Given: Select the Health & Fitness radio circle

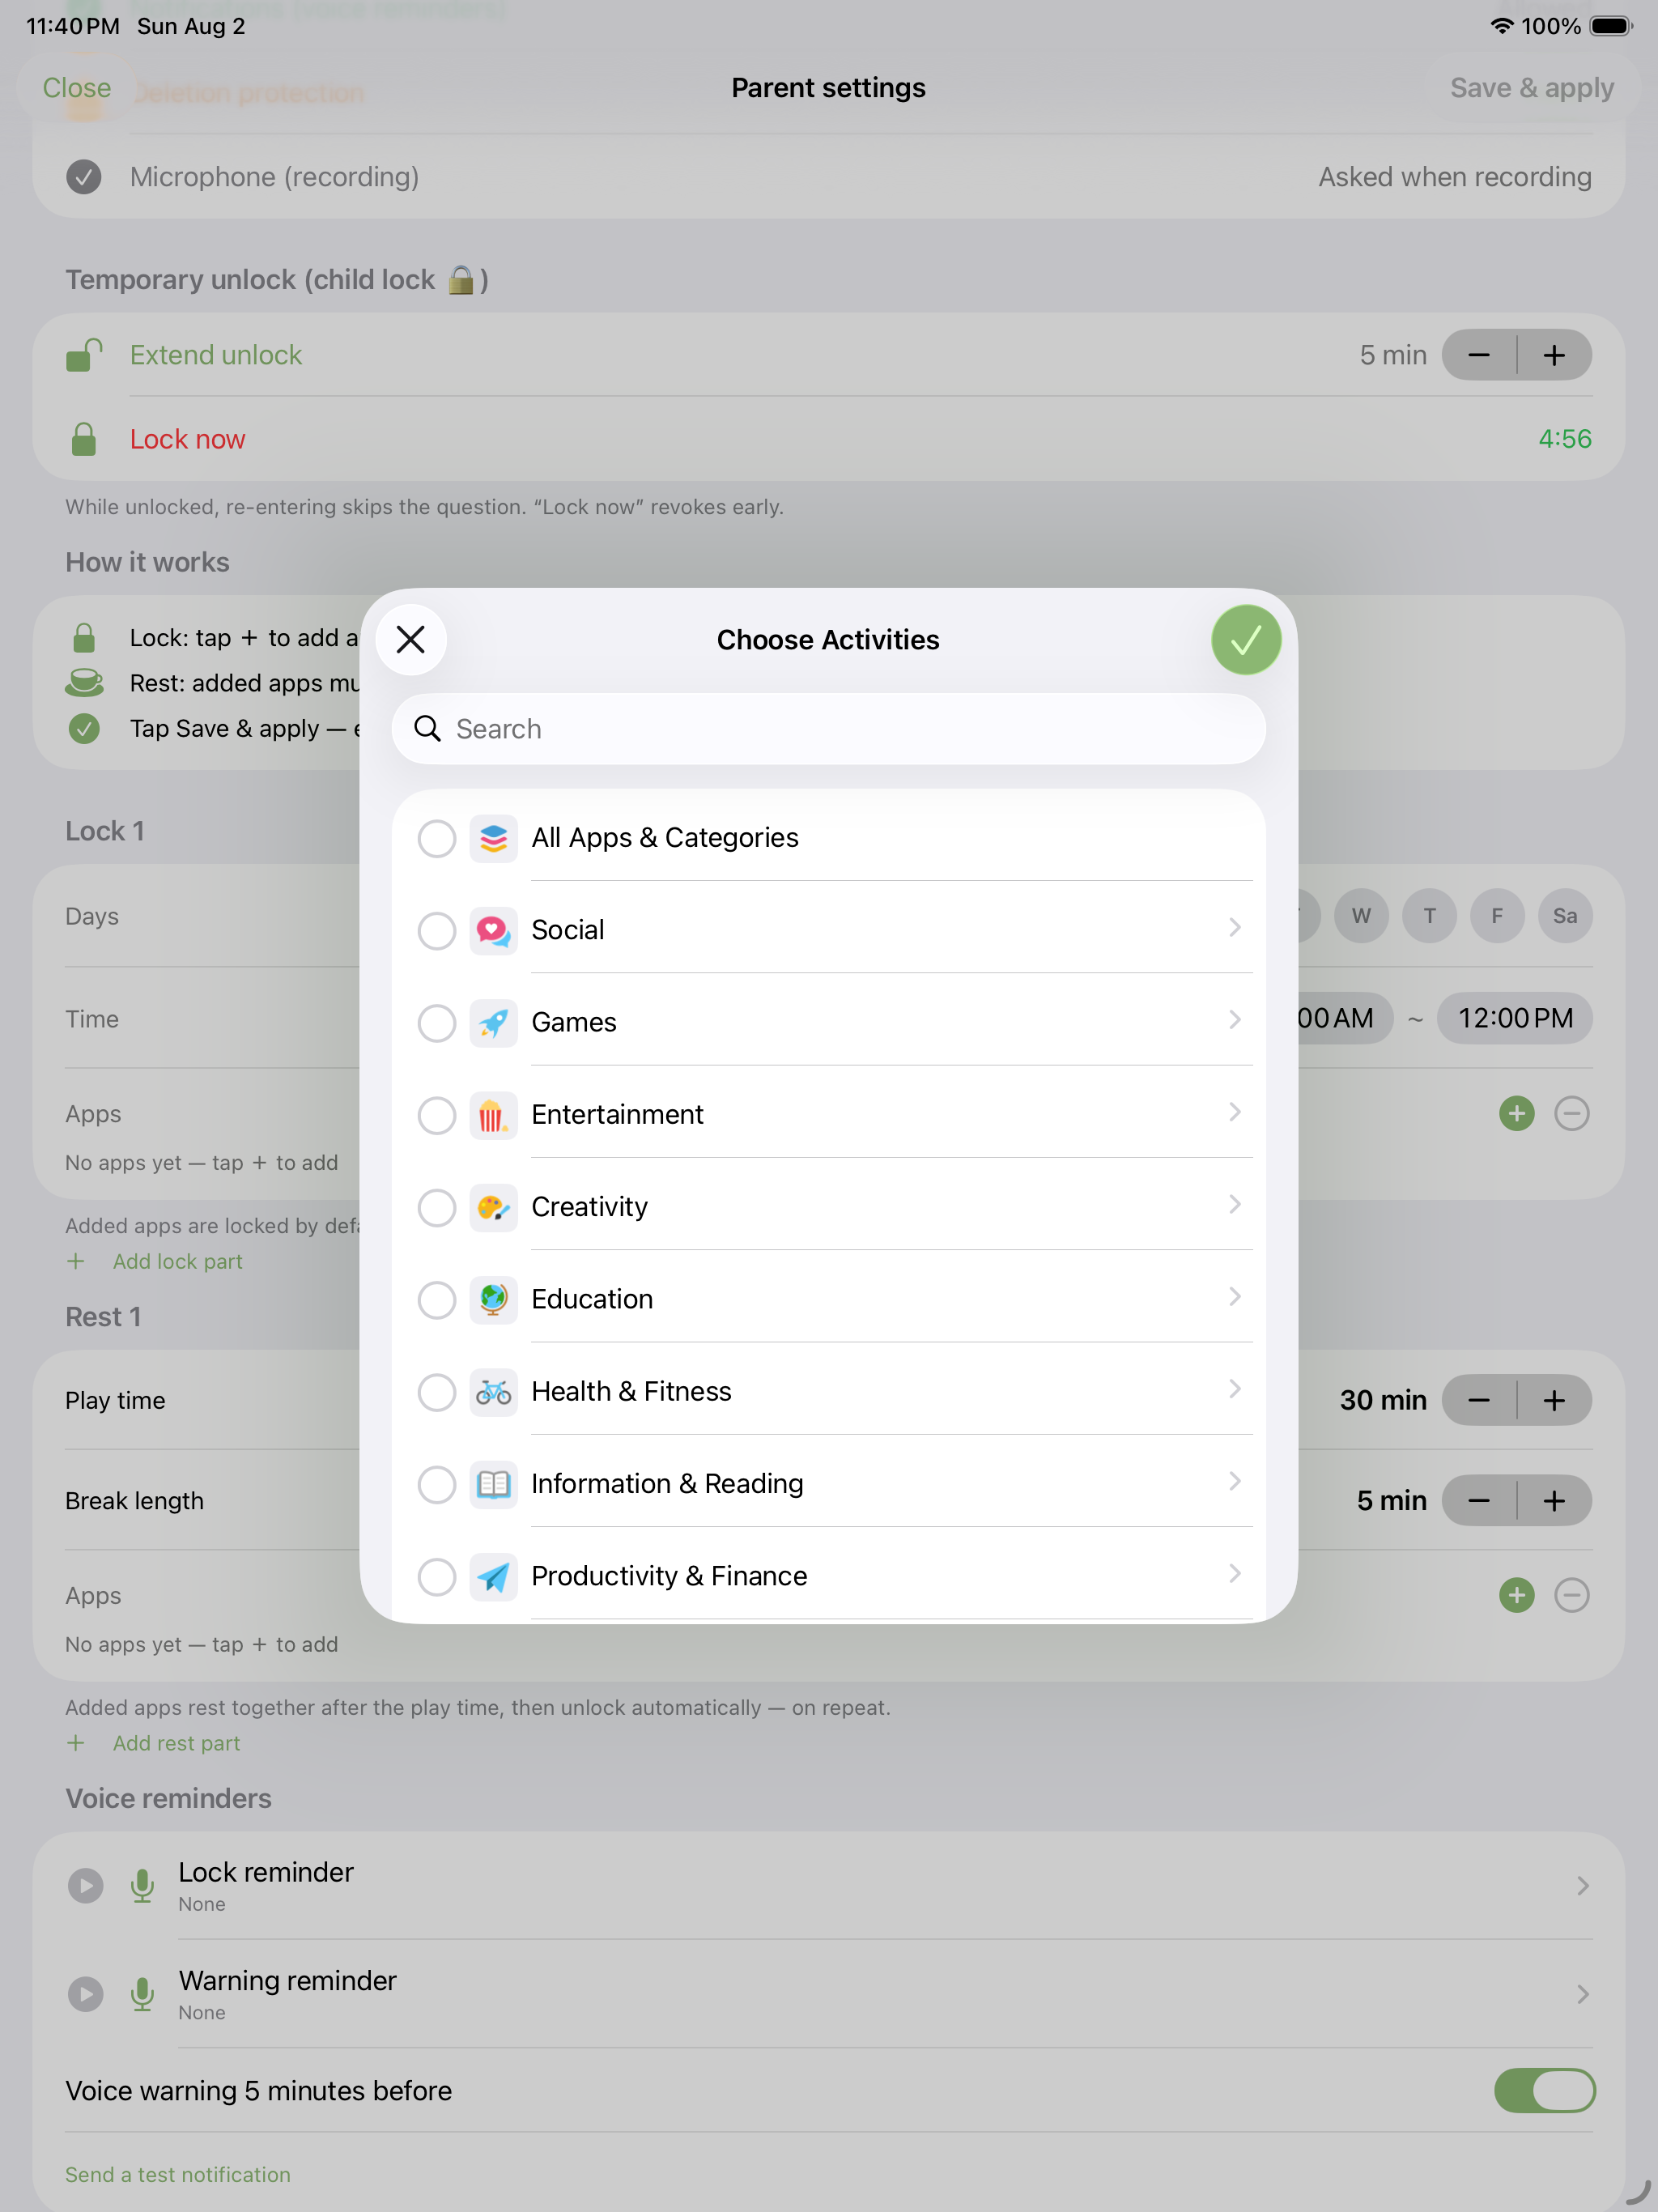Looking at the screenshot, I should [437, 1392].
